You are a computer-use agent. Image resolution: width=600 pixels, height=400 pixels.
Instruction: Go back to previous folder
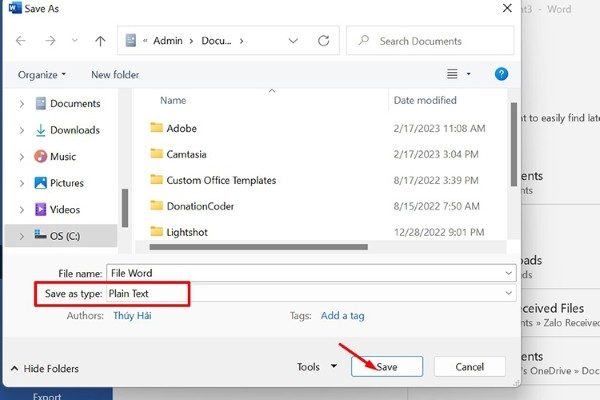pyautogui.click(x=21, y=41)
